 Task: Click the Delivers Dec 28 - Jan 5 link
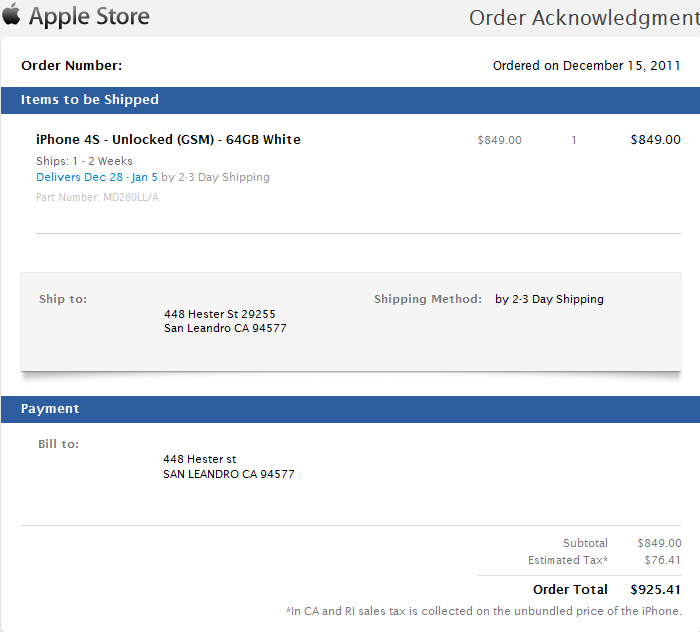[x=97, y=177]
